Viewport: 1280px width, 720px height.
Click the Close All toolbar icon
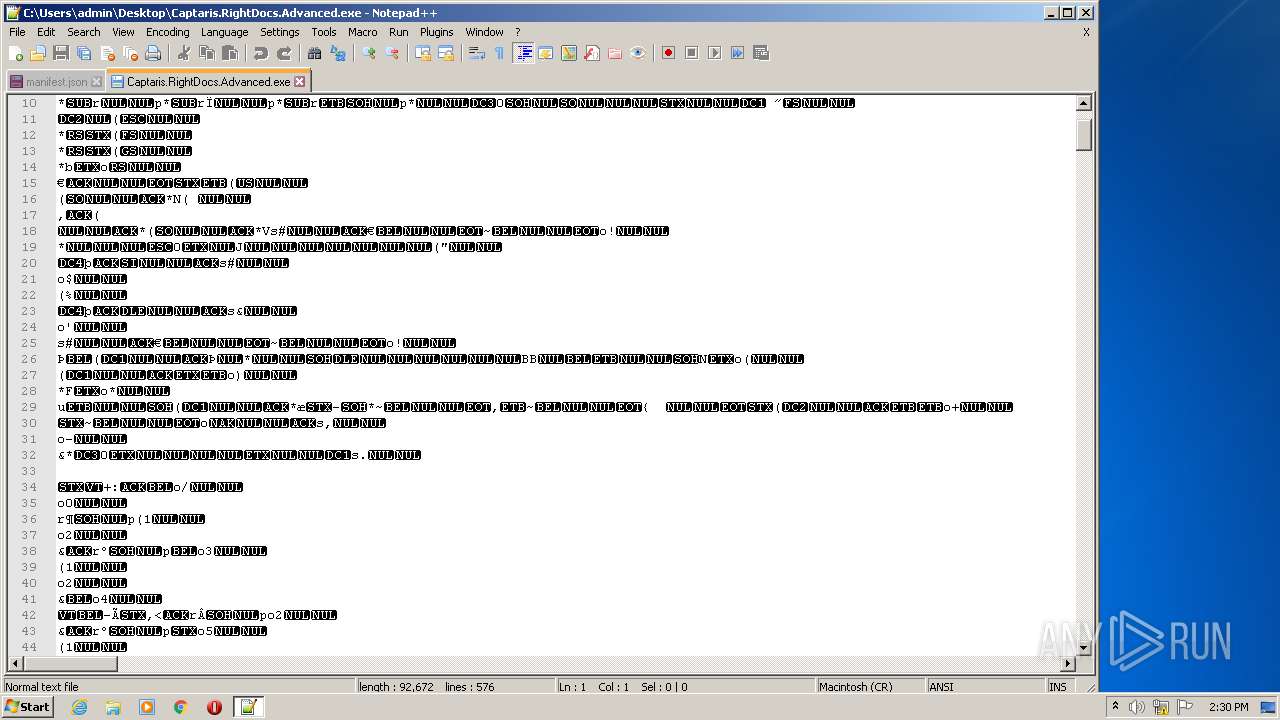tap(130, 53)
